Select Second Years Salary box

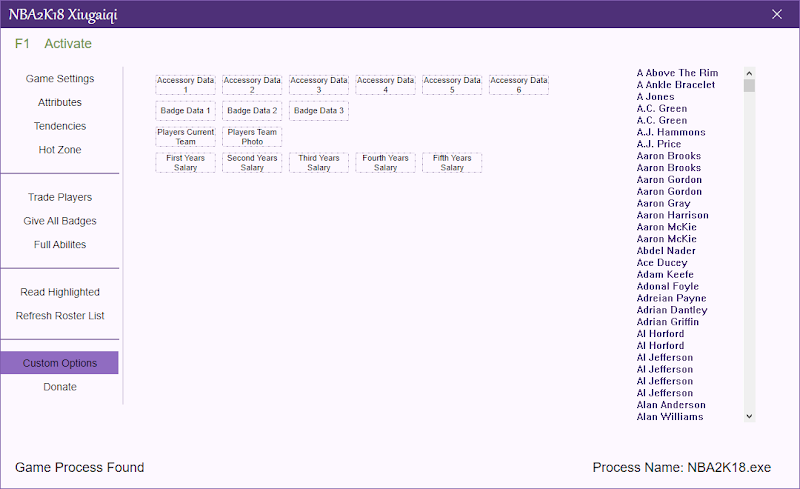point(252,163)
